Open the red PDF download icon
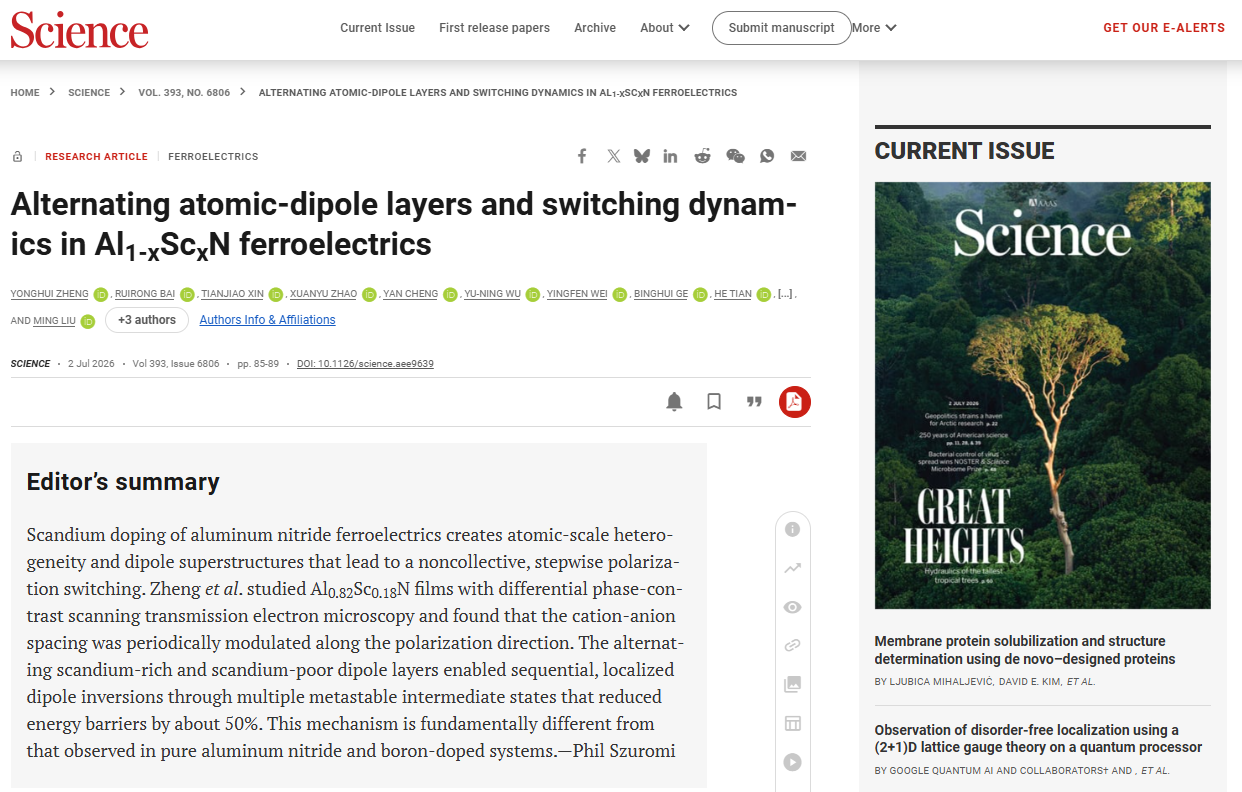The image size is (1242, 792). [794, 401]
